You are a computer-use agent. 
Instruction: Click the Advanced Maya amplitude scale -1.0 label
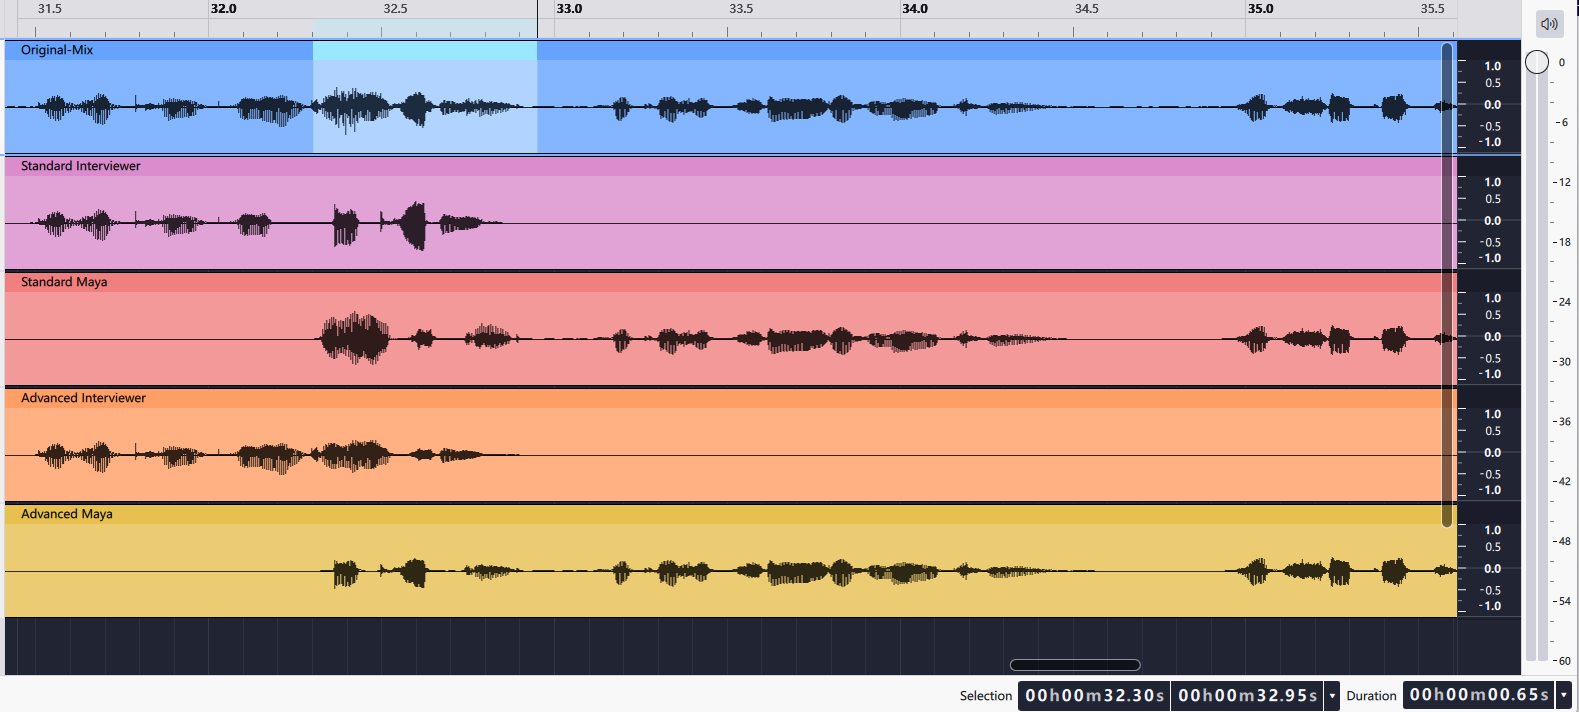coord(1490,606)
